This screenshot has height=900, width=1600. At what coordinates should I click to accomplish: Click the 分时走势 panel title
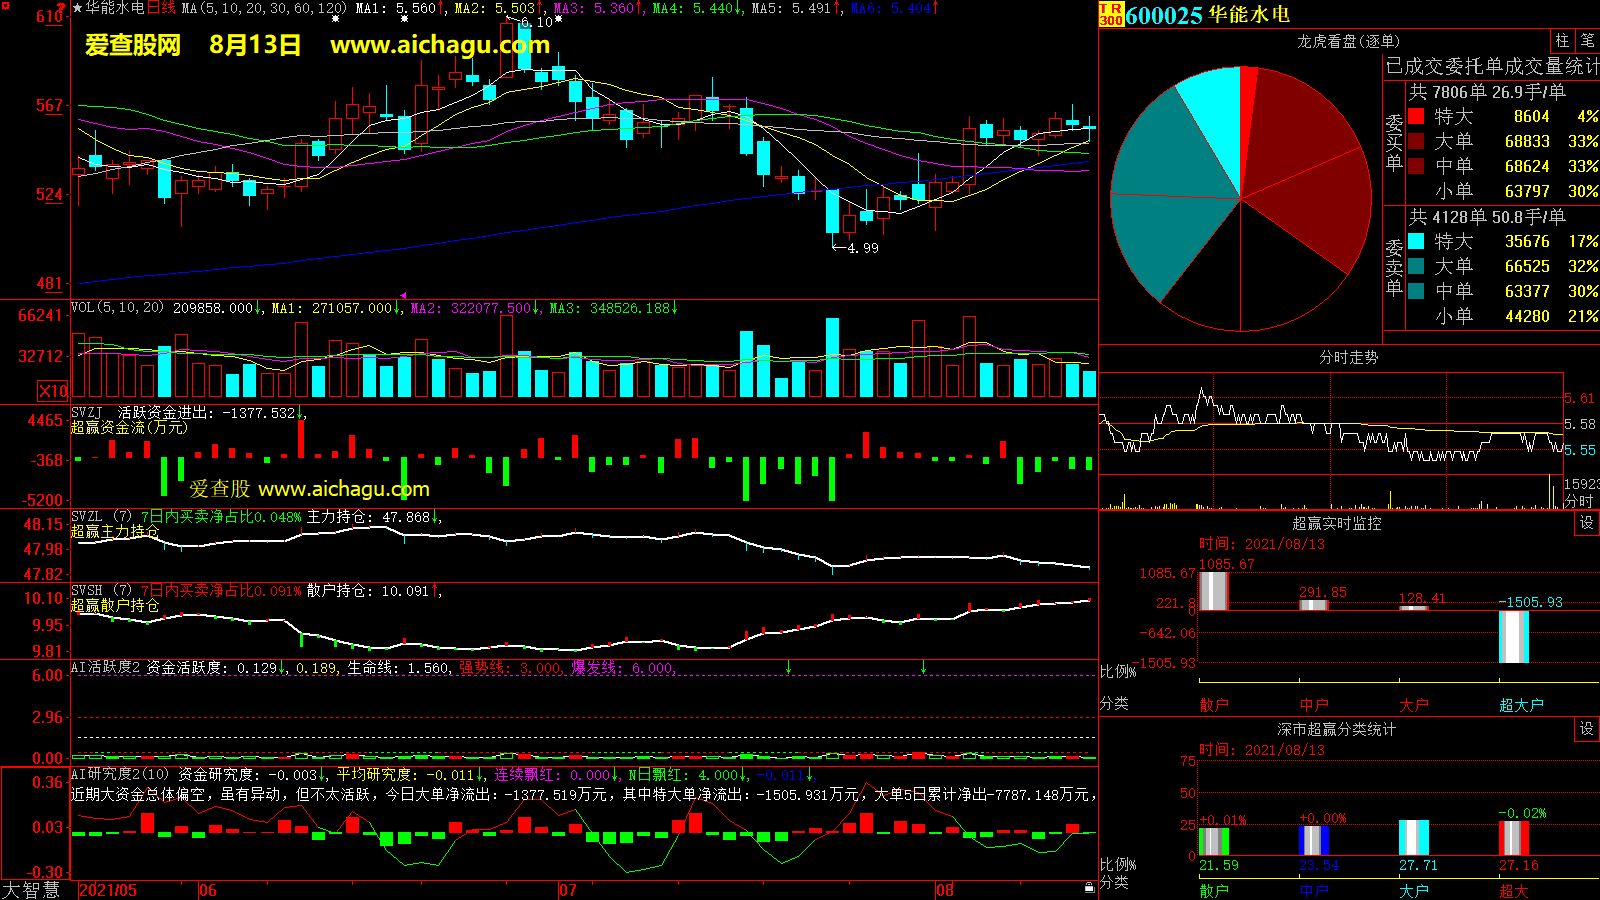point(1348,357)
